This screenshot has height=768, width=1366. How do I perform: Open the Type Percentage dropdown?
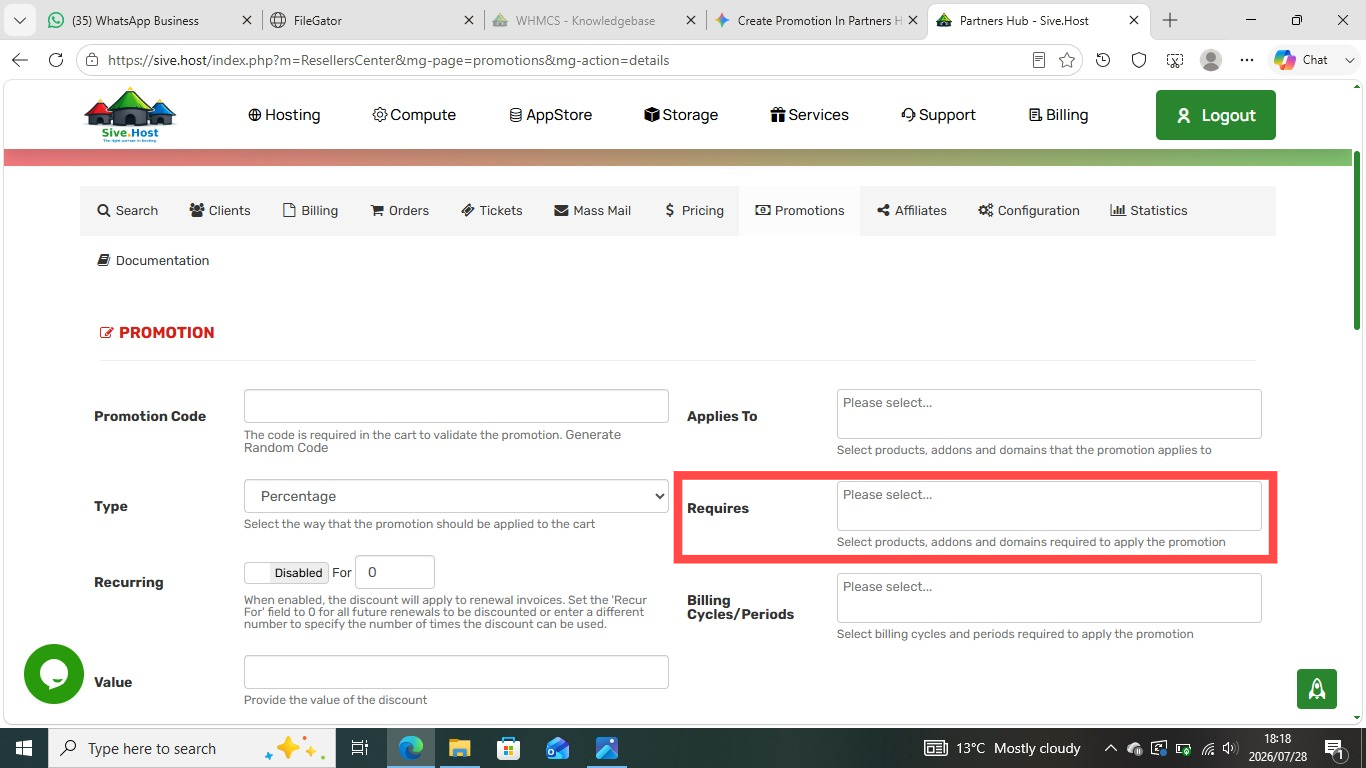[456, 496]
